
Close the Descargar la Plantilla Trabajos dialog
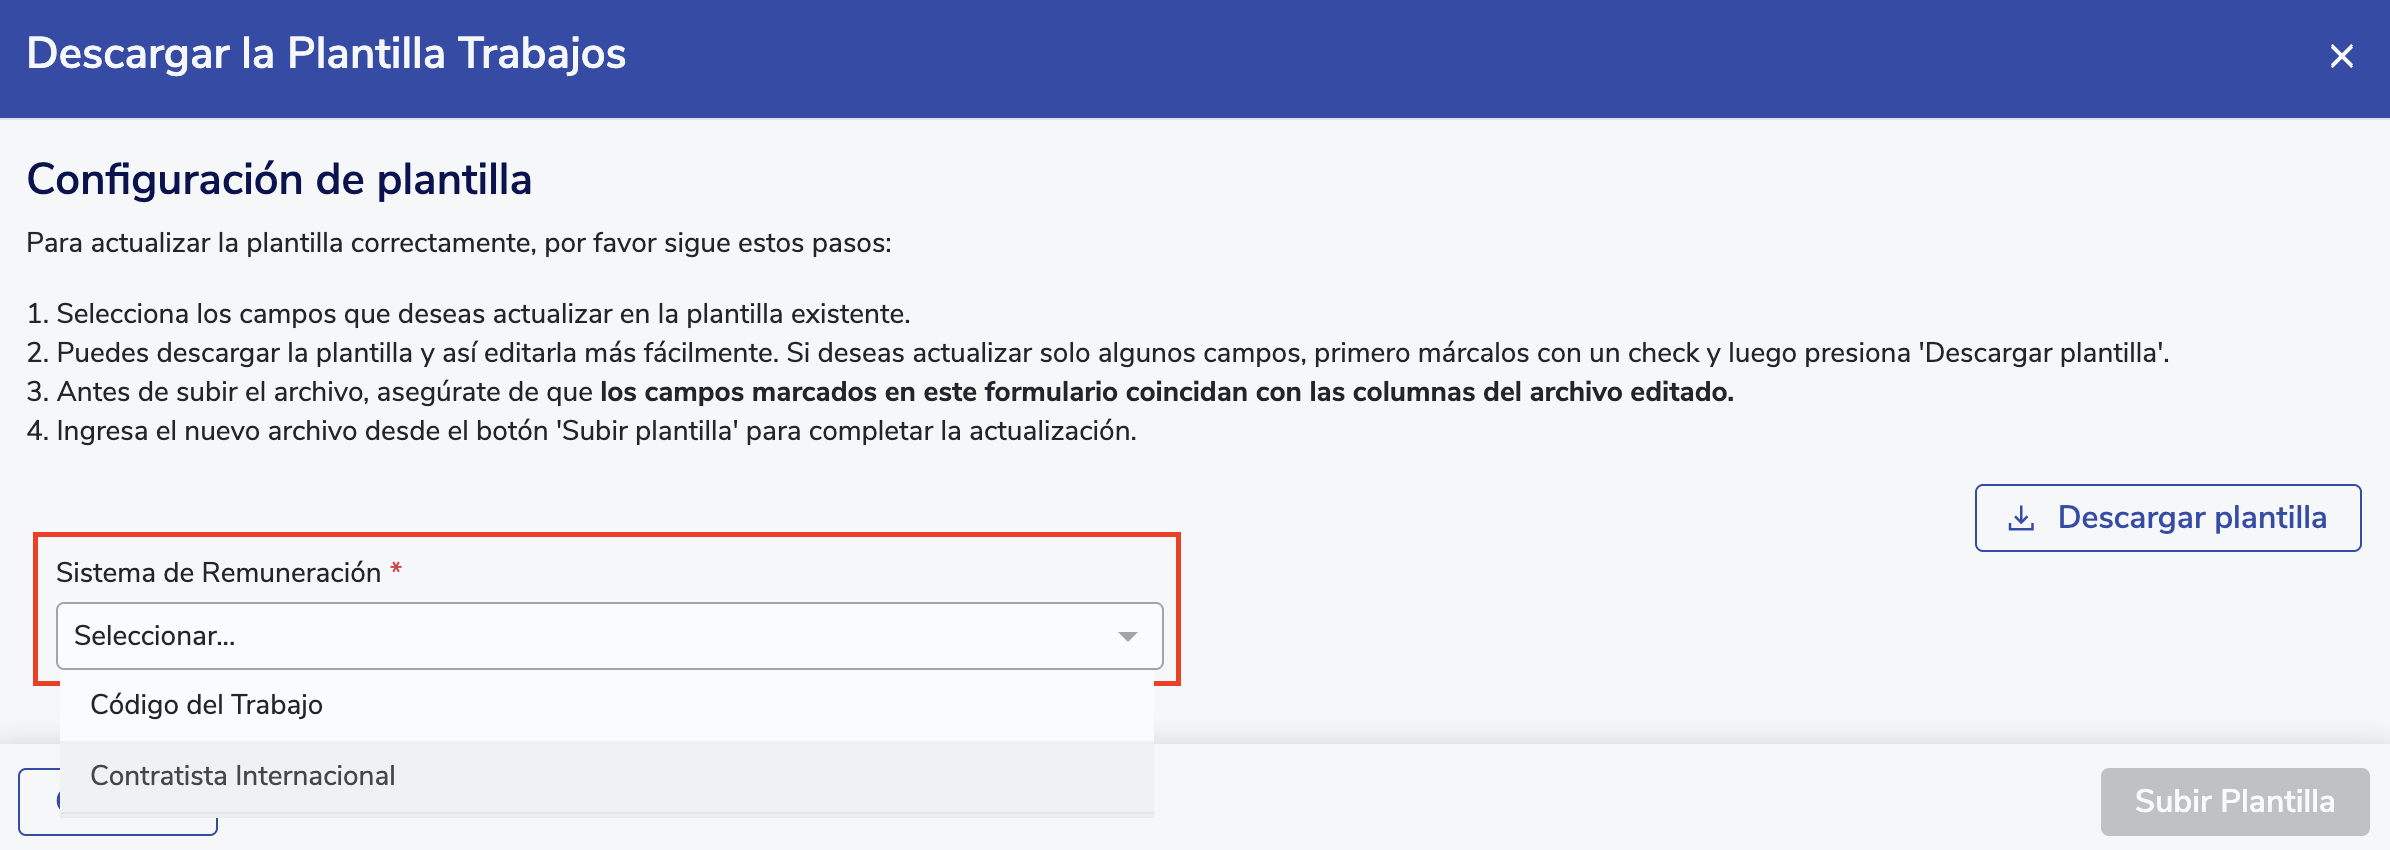point(2341,56)
